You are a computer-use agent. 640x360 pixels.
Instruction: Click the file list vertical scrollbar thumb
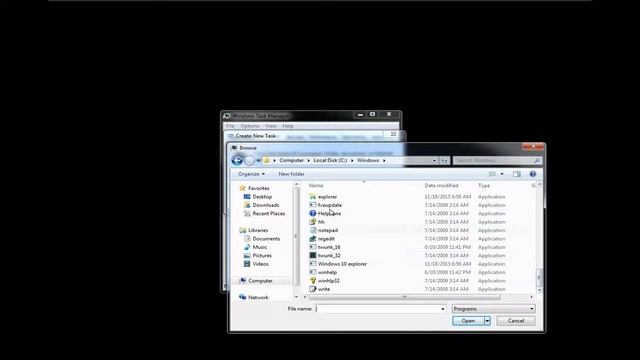(x=539, y=277)
